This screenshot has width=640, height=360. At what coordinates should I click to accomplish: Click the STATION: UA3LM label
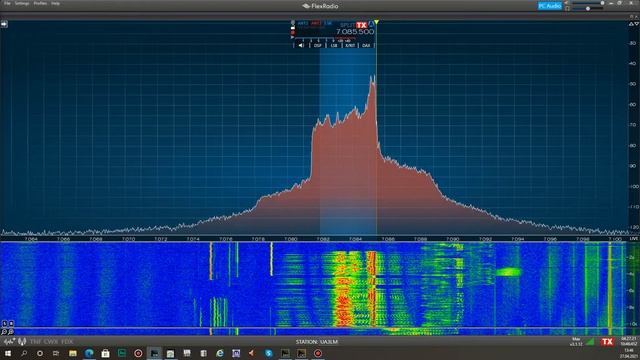pos(317,342)
